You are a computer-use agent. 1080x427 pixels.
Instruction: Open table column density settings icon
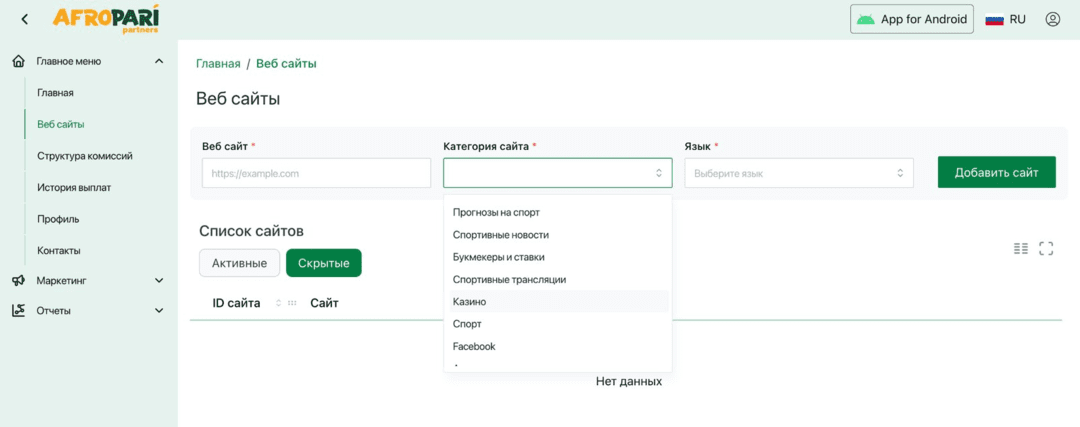point(1021,249)
